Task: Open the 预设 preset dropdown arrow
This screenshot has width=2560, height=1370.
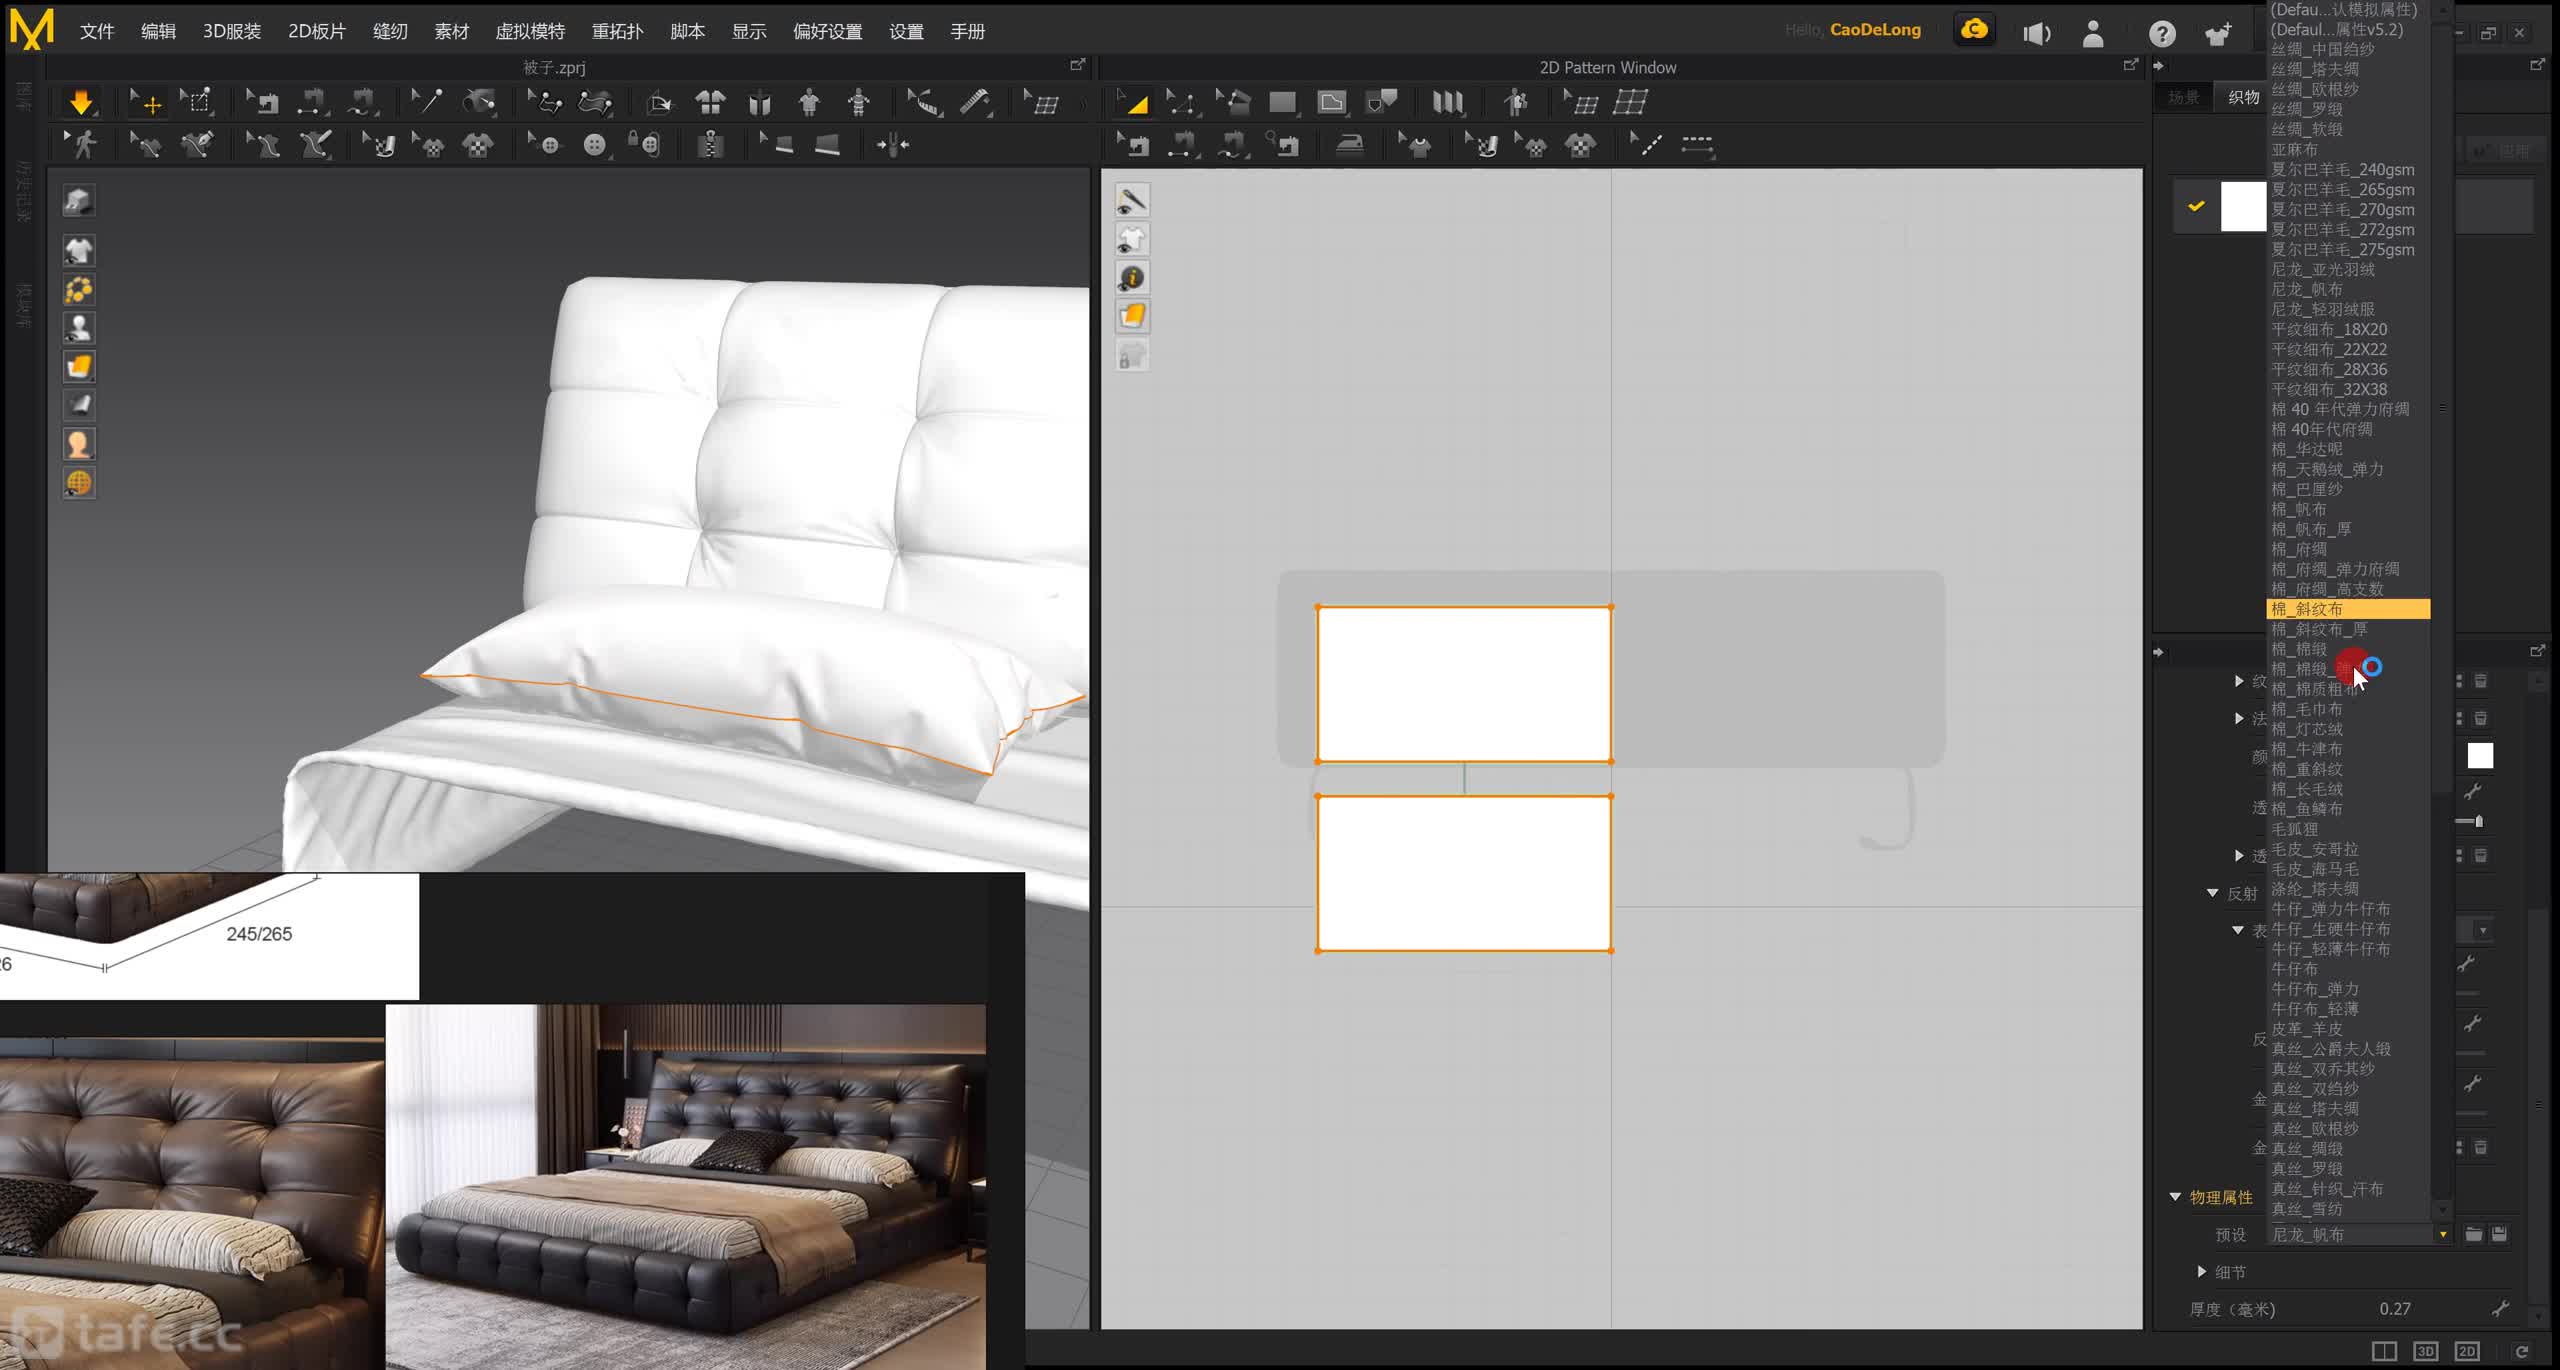Action: [x=2443, y=1234]
